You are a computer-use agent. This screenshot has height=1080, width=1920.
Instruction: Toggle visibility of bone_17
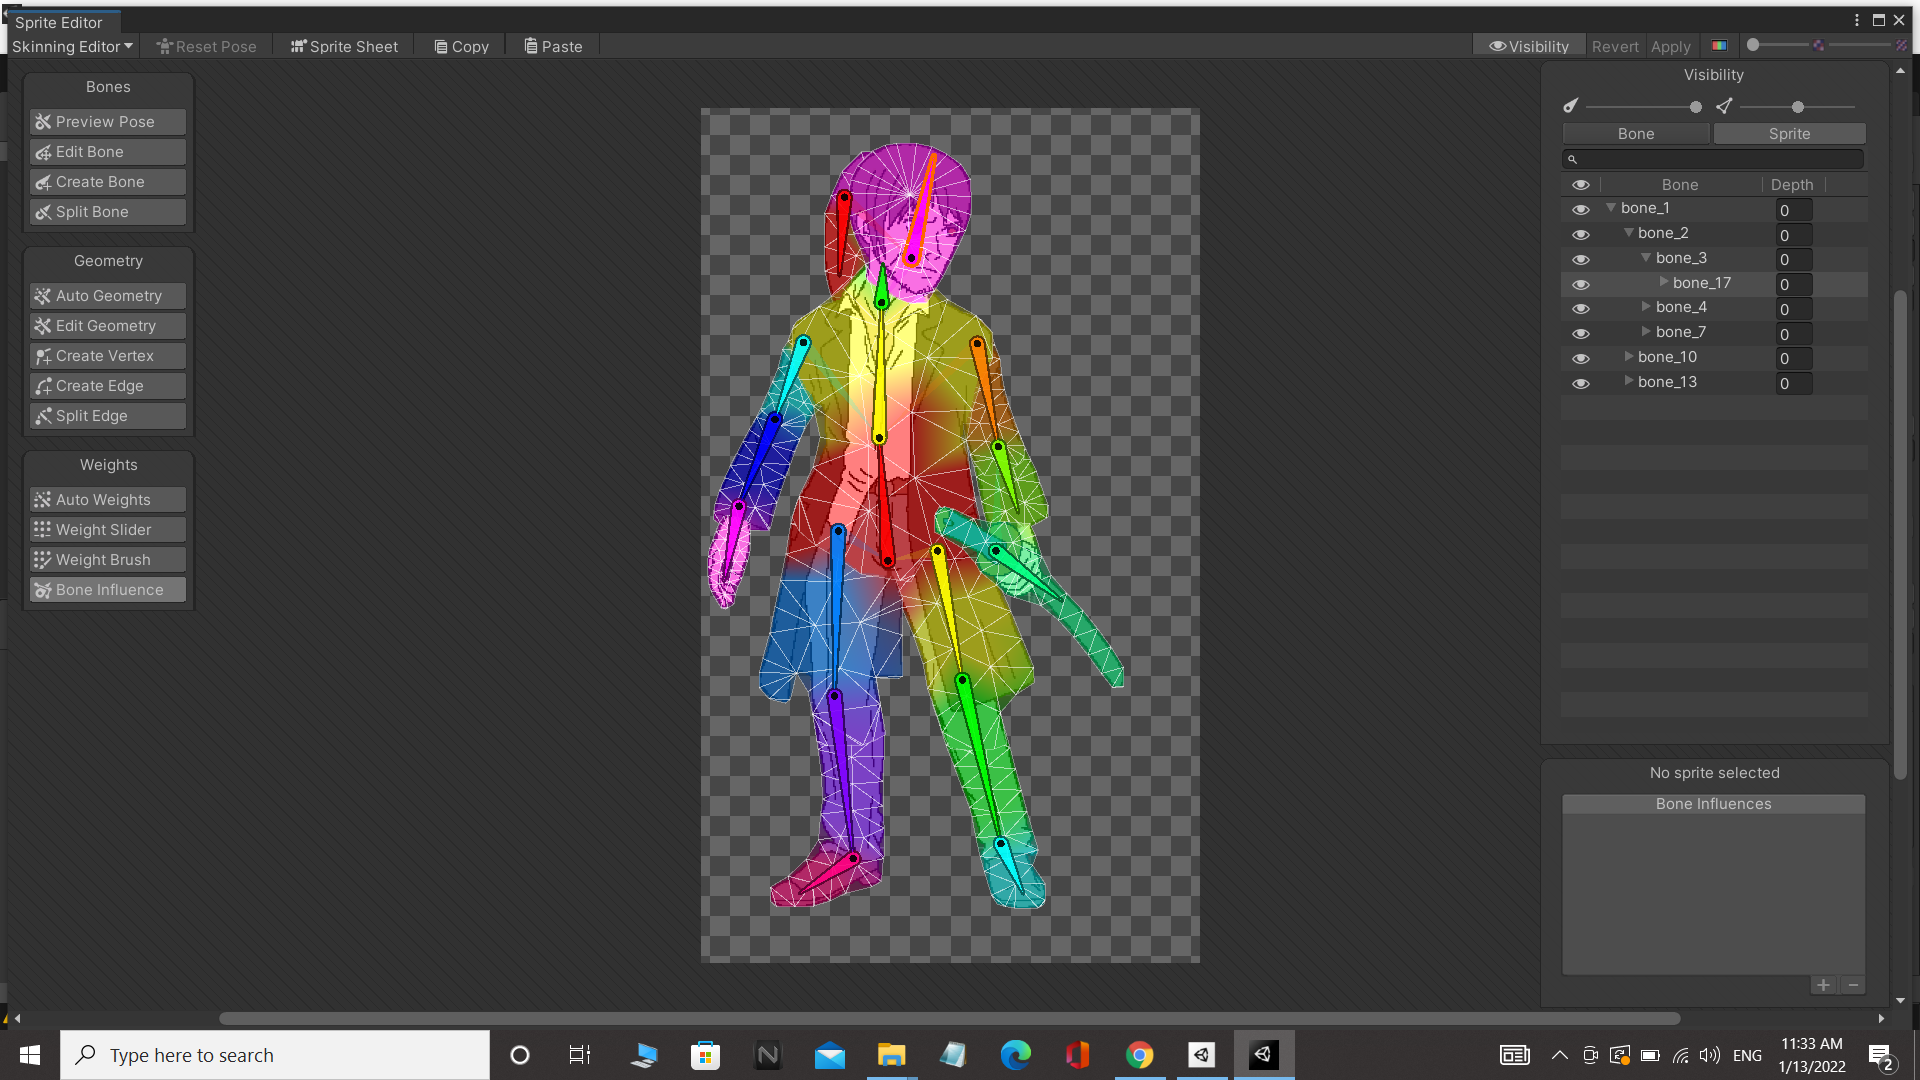pyautogui.click(x=1580, y=285)
